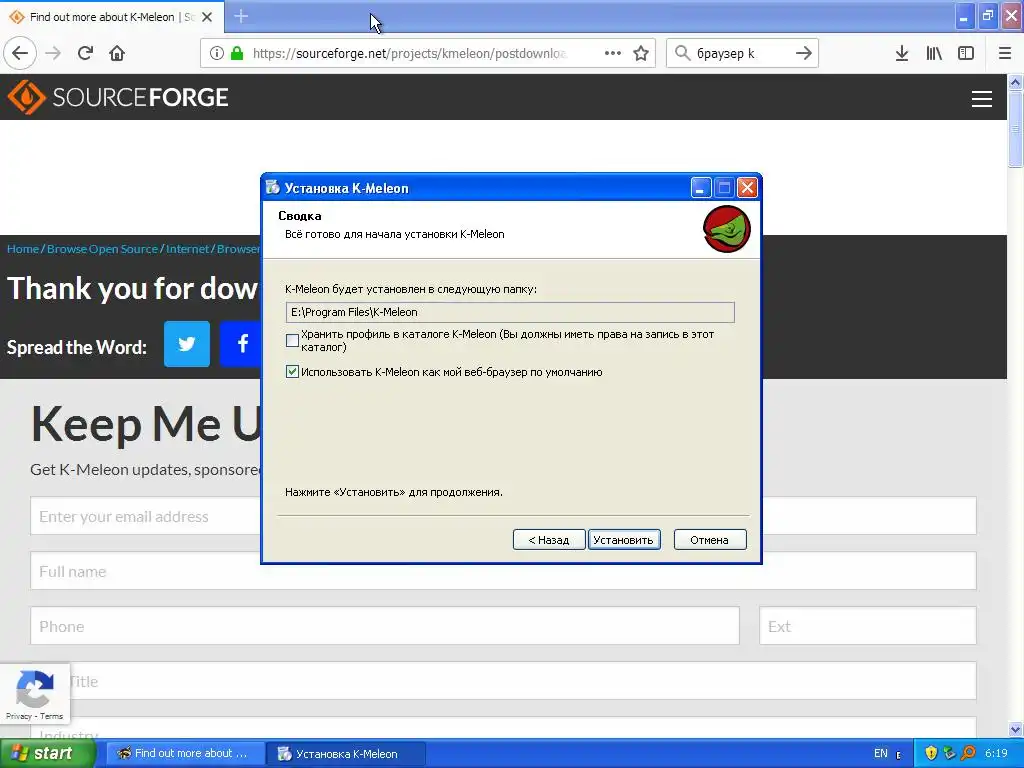Click the EN language indicator
This screenshot has width=1024, height=768.
[x=880, y=753]
